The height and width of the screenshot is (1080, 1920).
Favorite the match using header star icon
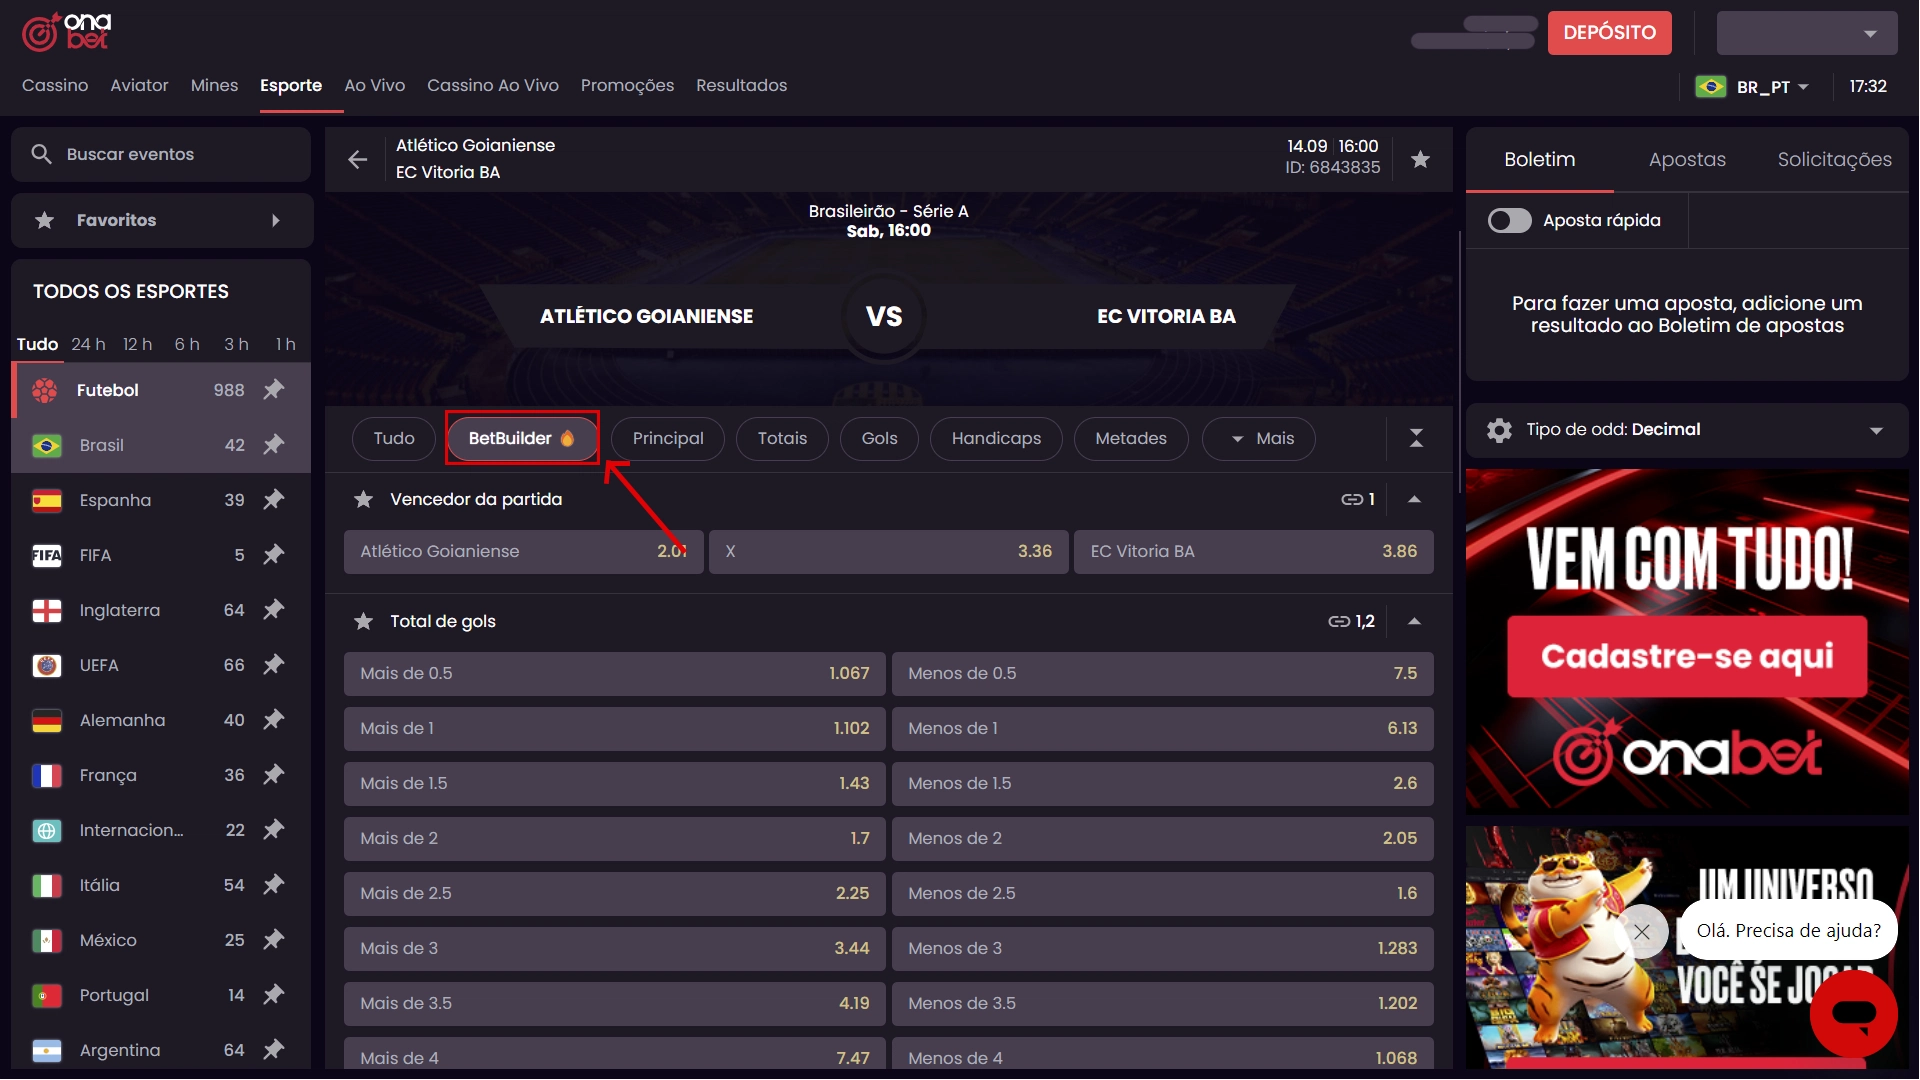[1420, 159]
